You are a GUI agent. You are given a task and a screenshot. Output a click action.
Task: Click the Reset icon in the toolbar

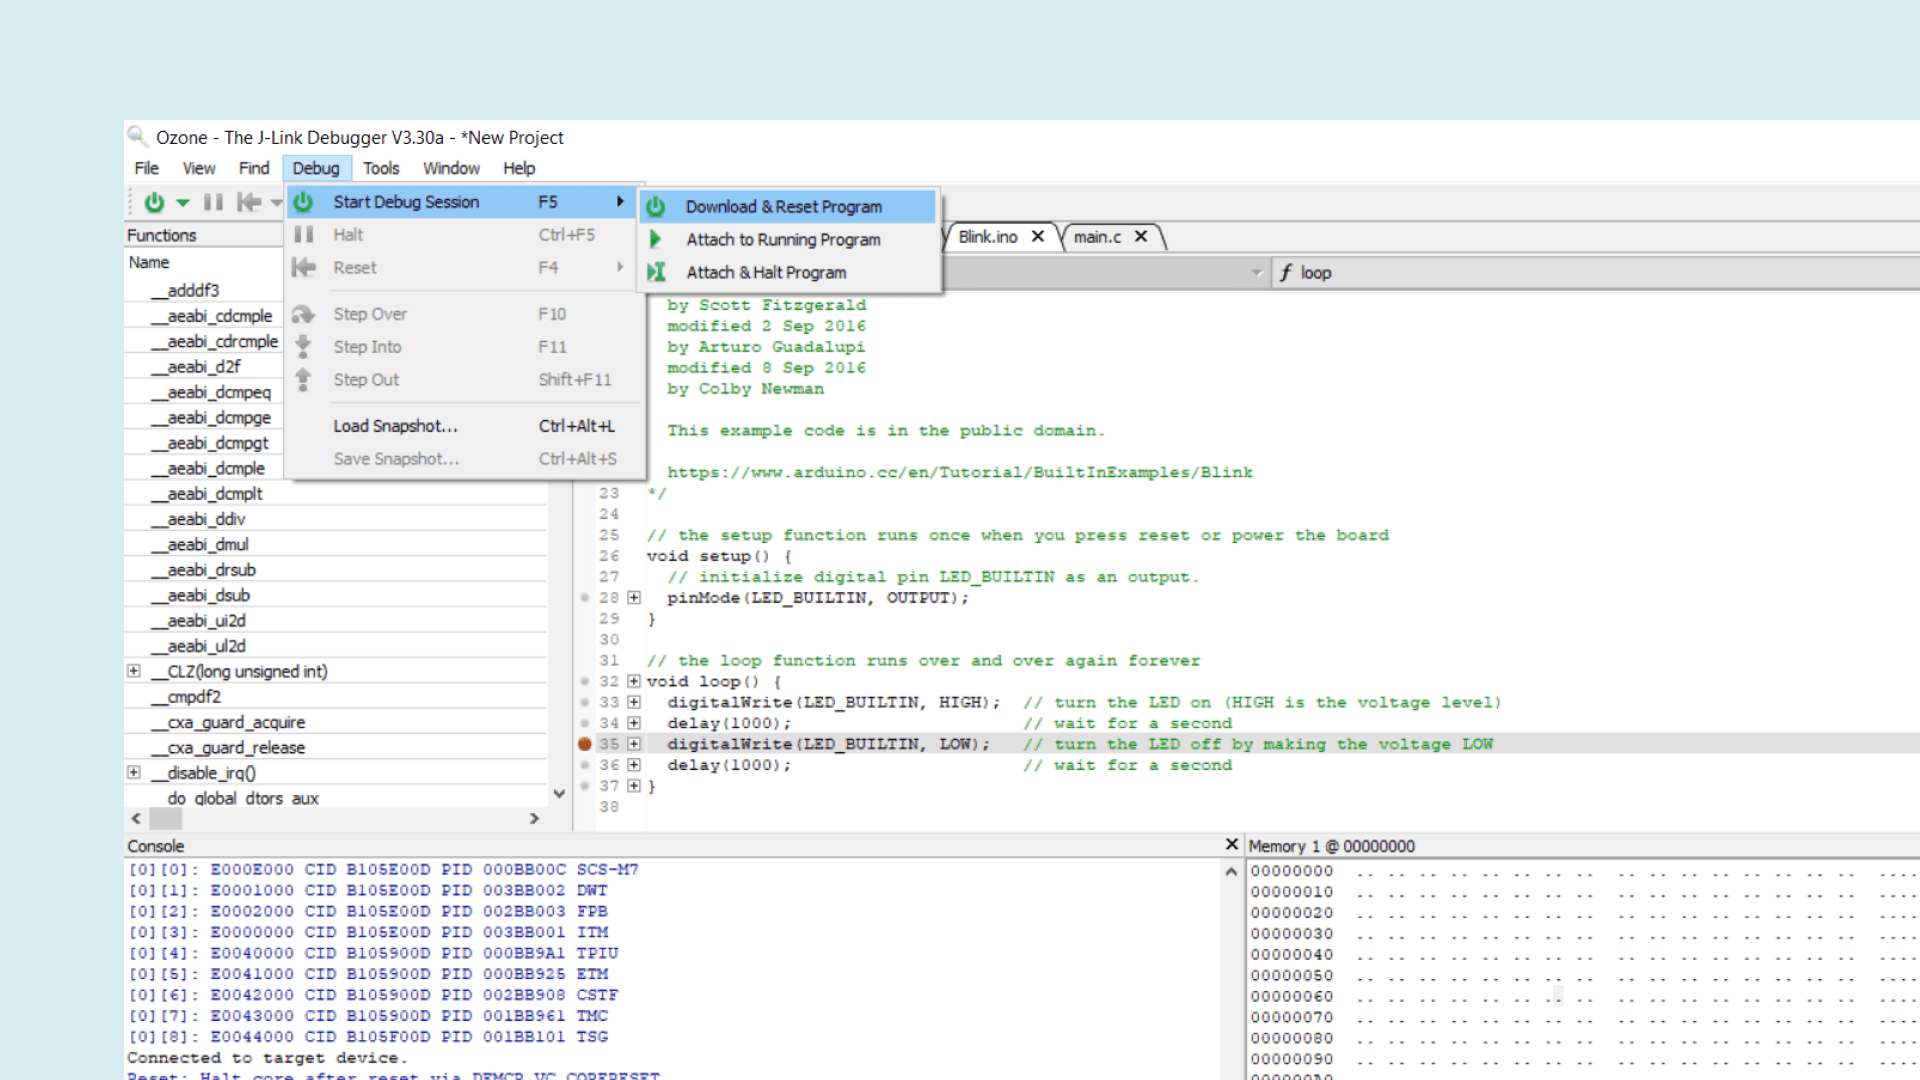pos(250,202)
